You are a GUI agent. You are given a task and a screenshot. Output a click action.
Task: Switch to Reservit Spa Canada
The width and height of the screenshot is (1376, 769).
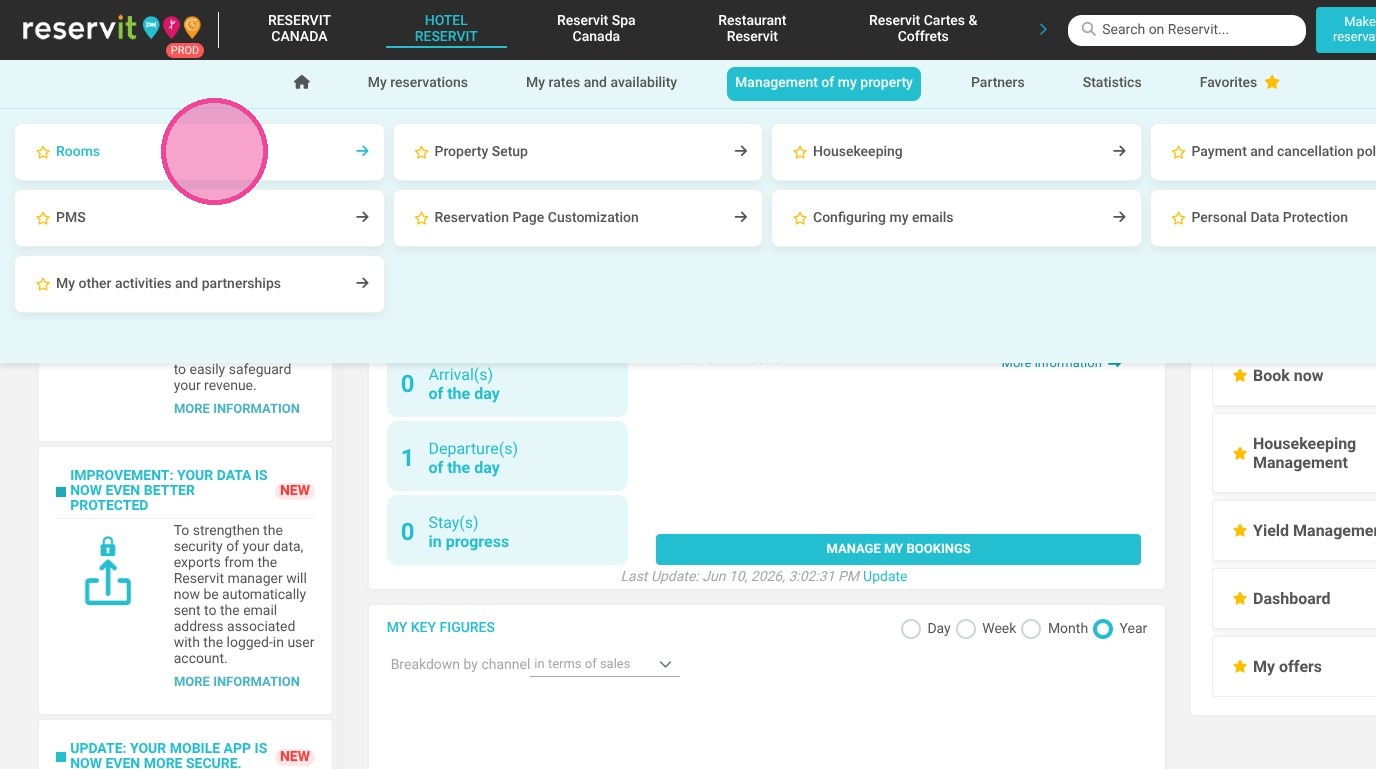(x=596, y=28)
